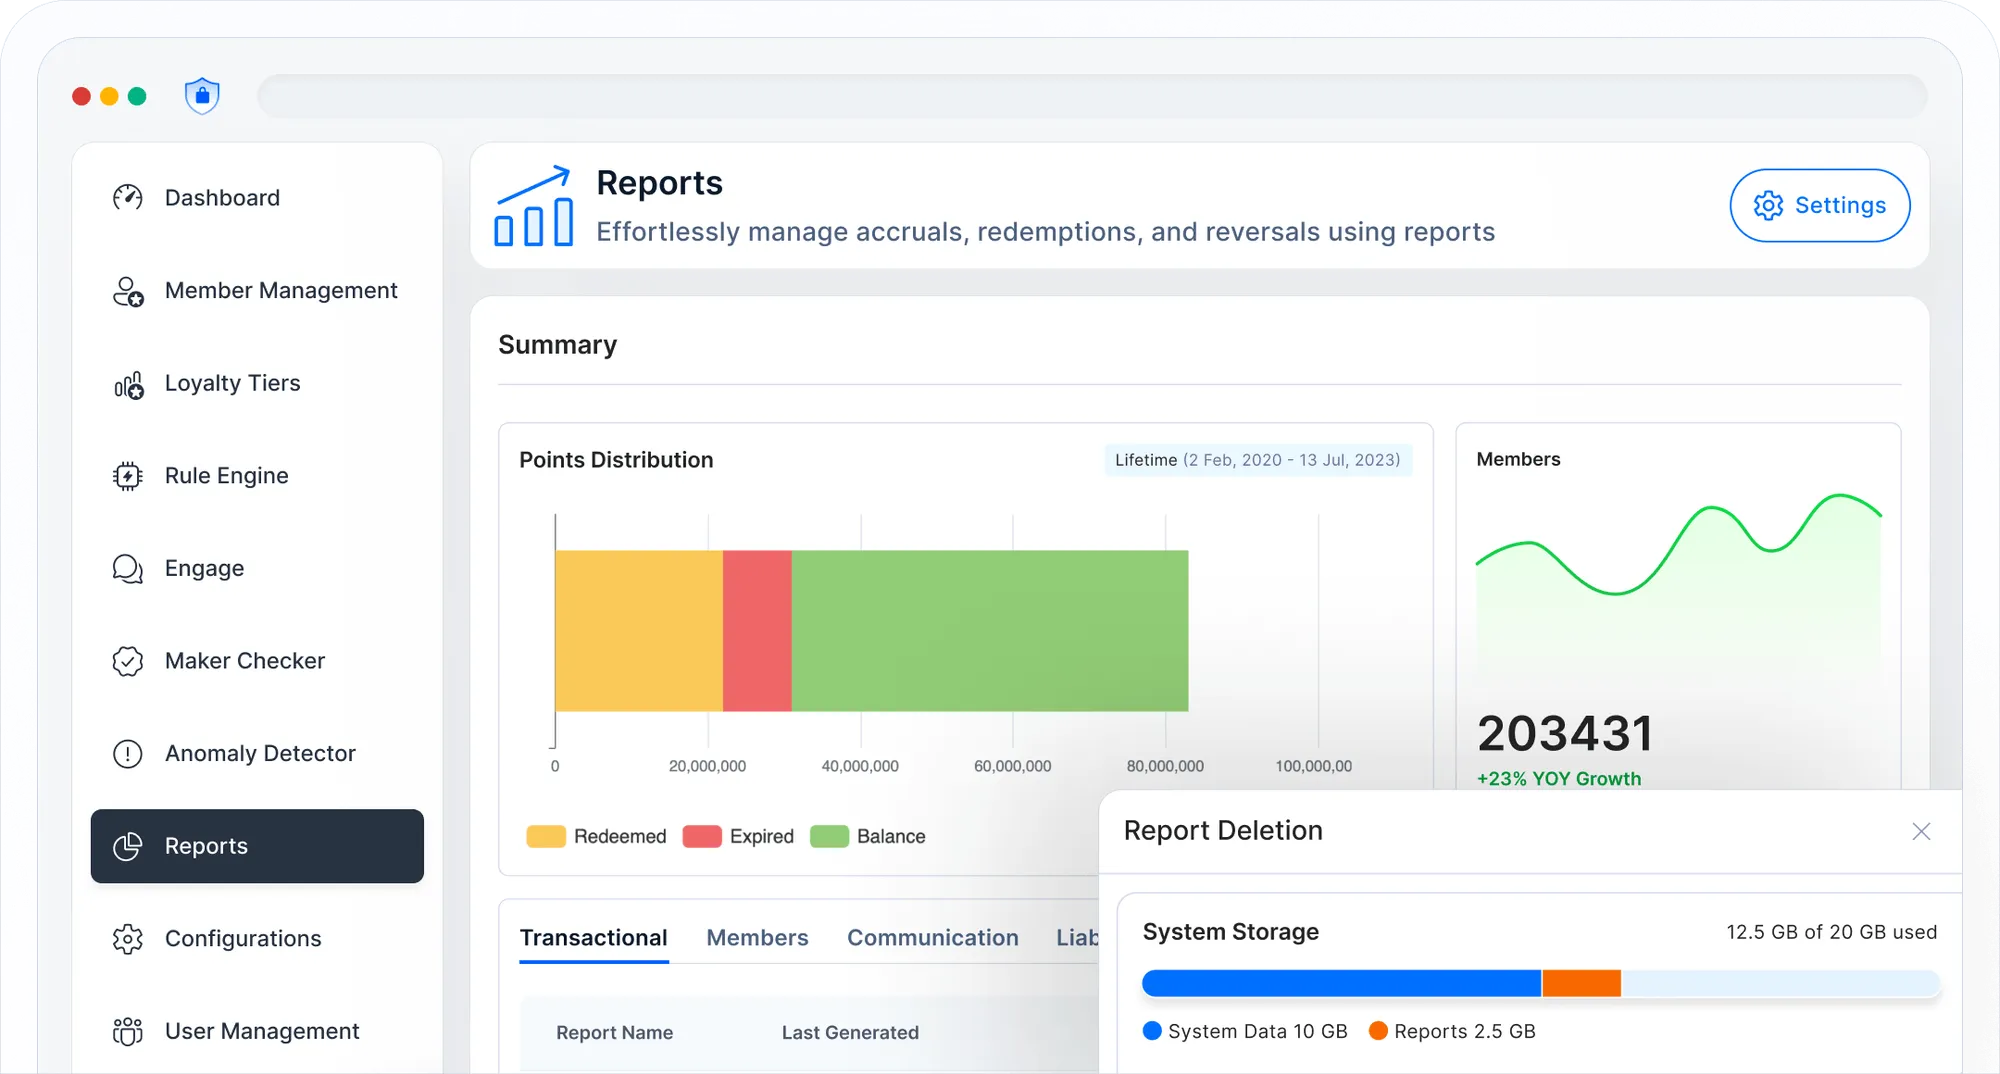The height and width of the screenshot is (1074, 2000).
Task: Click the System Storage usage bar
Action: (1540, 983)
